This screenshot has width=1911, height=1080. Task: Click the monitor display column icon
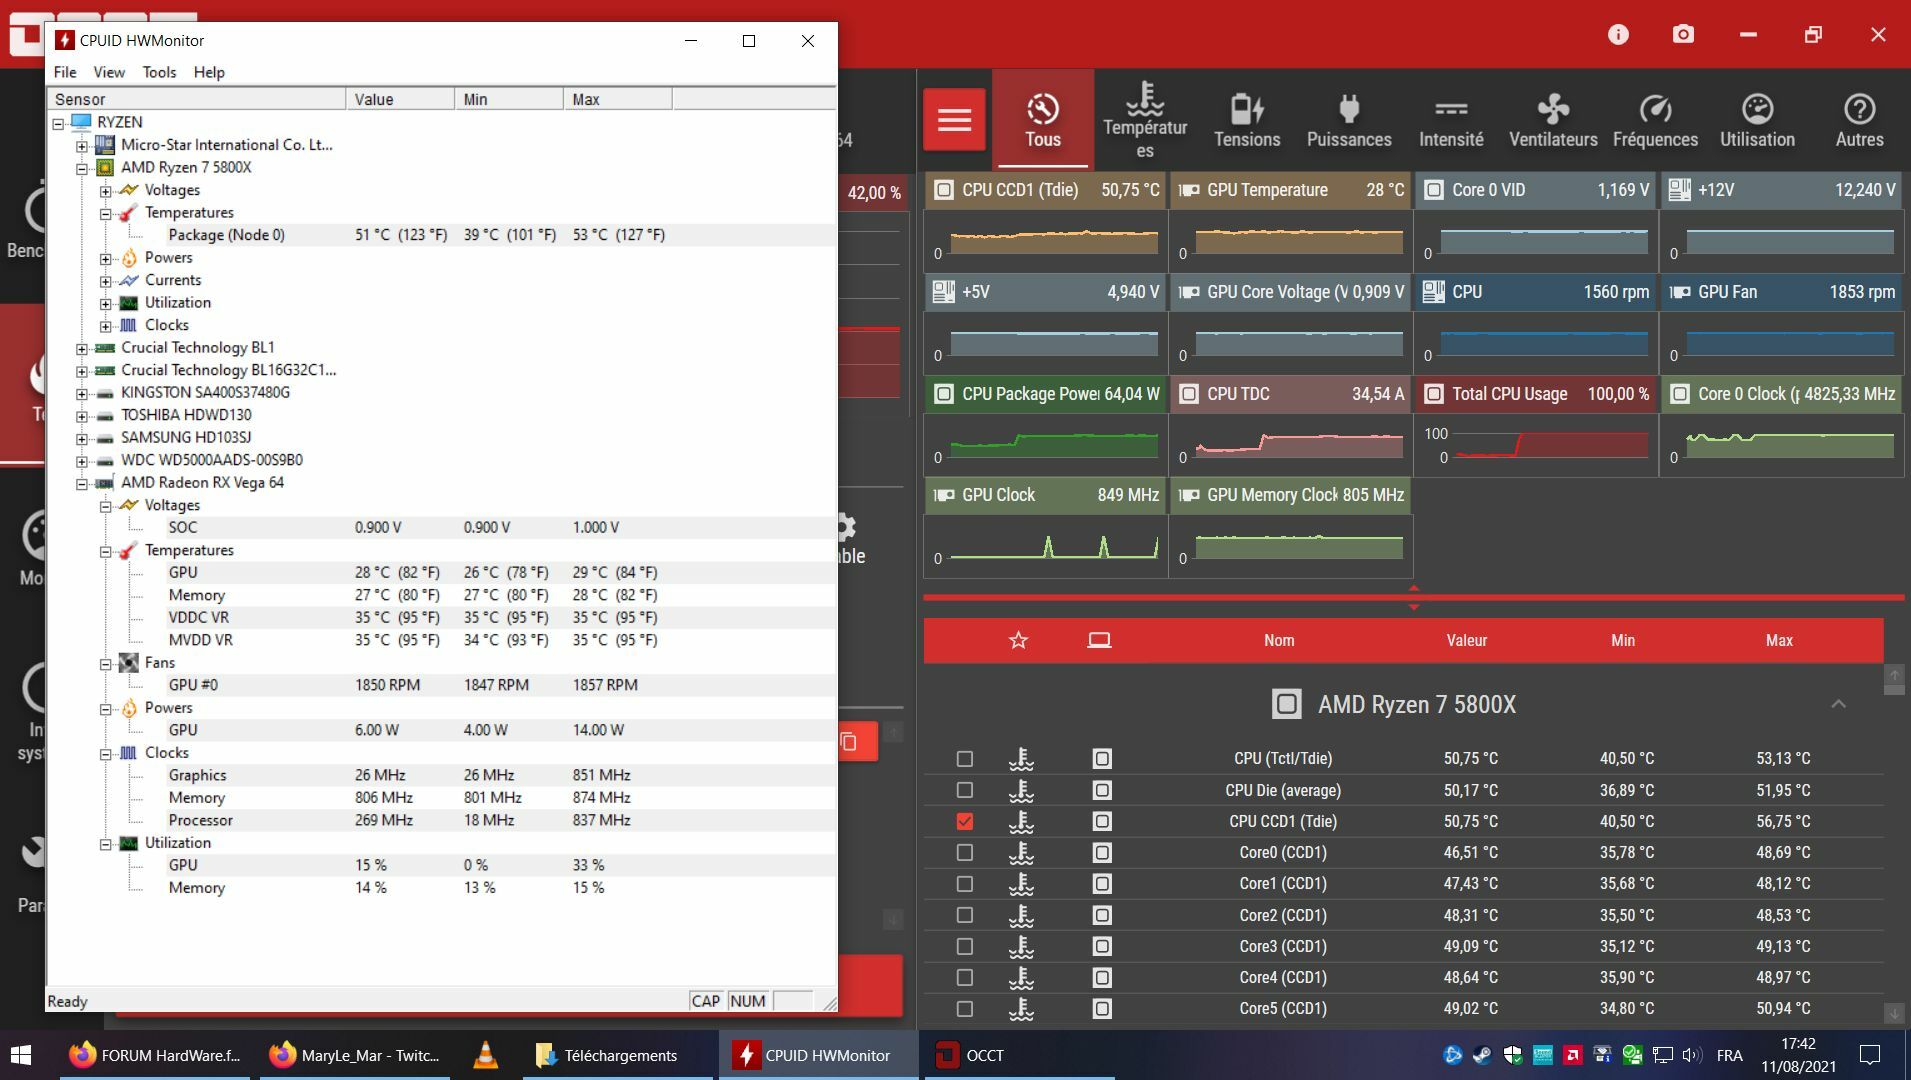(x=1099, y=640)
